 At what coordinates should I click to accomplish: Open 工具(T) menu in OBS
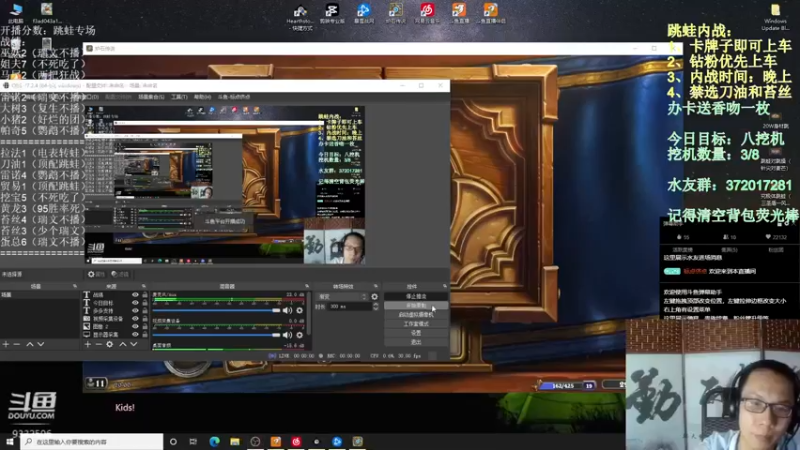pos(179,97)
